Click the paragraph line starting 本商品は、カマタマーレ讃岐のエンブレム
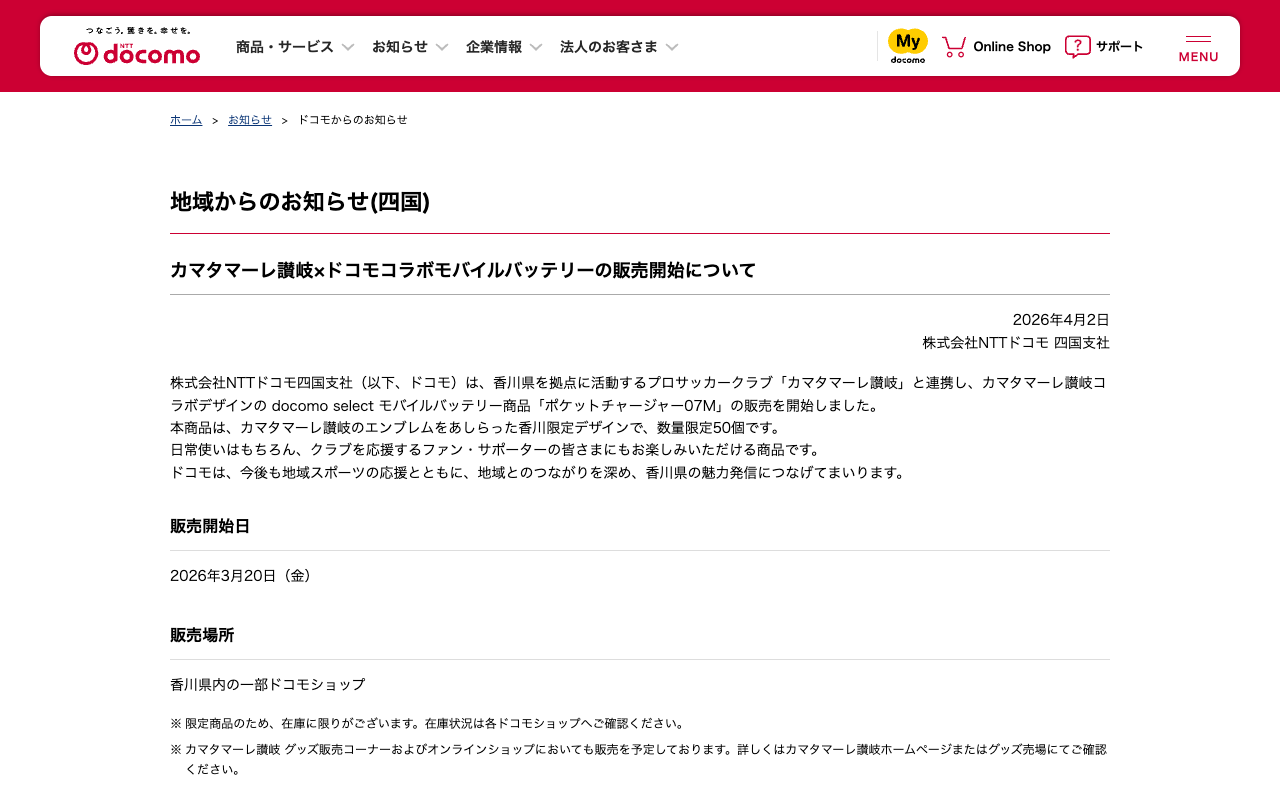The image size is (1280, 800). [x=476, y=428]
